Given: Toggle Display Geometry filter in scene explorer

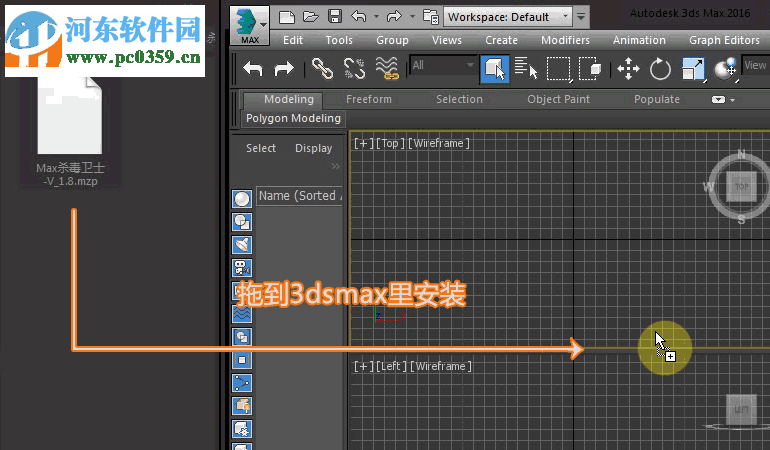Looking at the screenshot, I should coord(242,198).
